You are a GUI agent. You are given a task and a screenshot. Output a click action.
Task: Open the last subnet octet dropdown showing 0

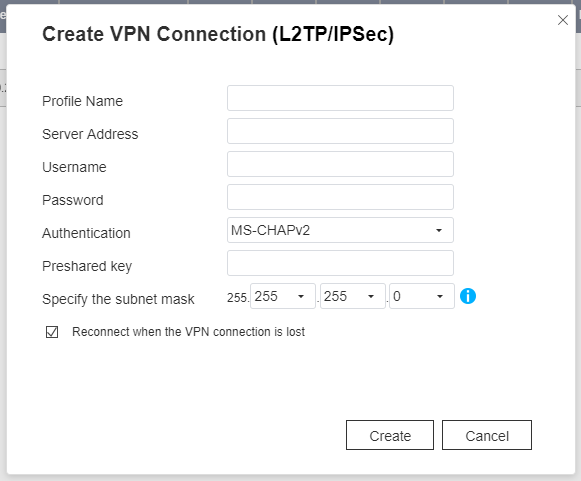[422, 296]
